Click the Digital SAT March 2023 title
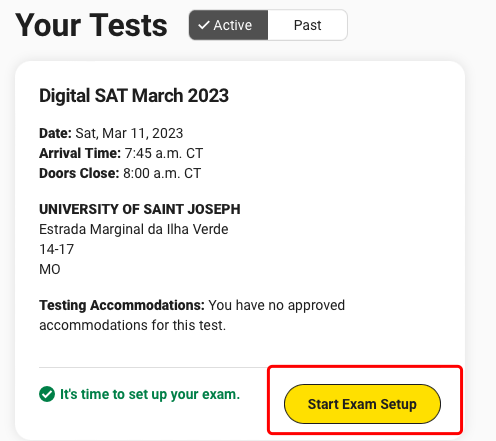The image size is (496, 441). pyautogui.click(x=134, y=96)
